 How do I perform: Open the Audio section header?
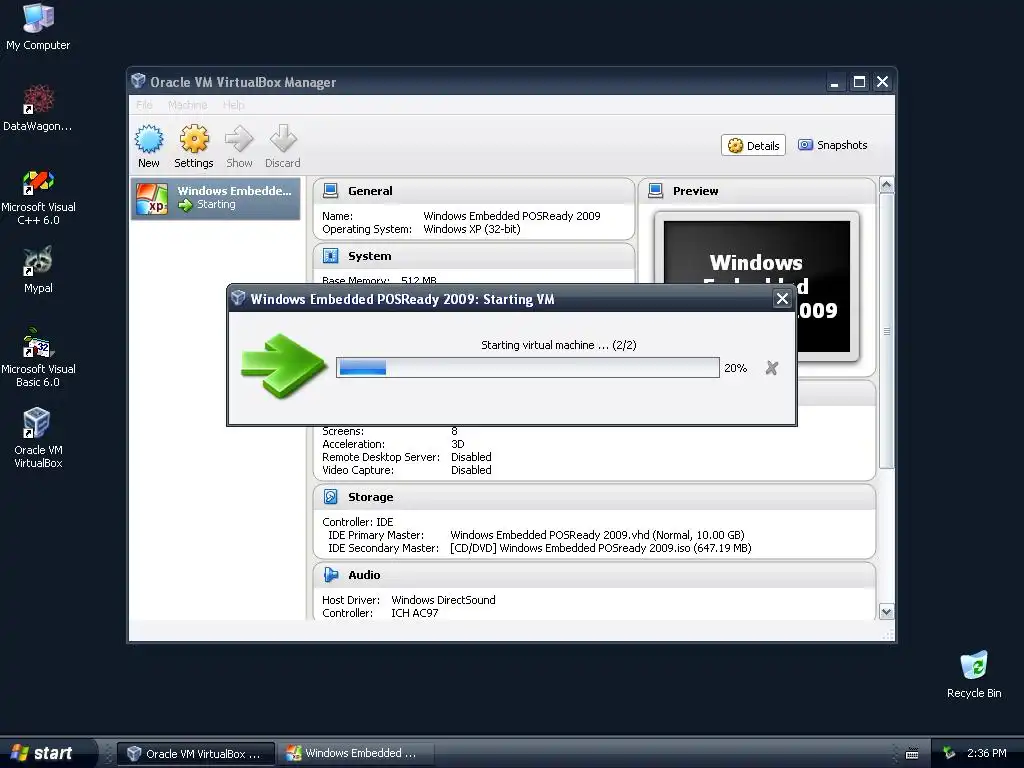pyautogui.click(x=594, y=575)
